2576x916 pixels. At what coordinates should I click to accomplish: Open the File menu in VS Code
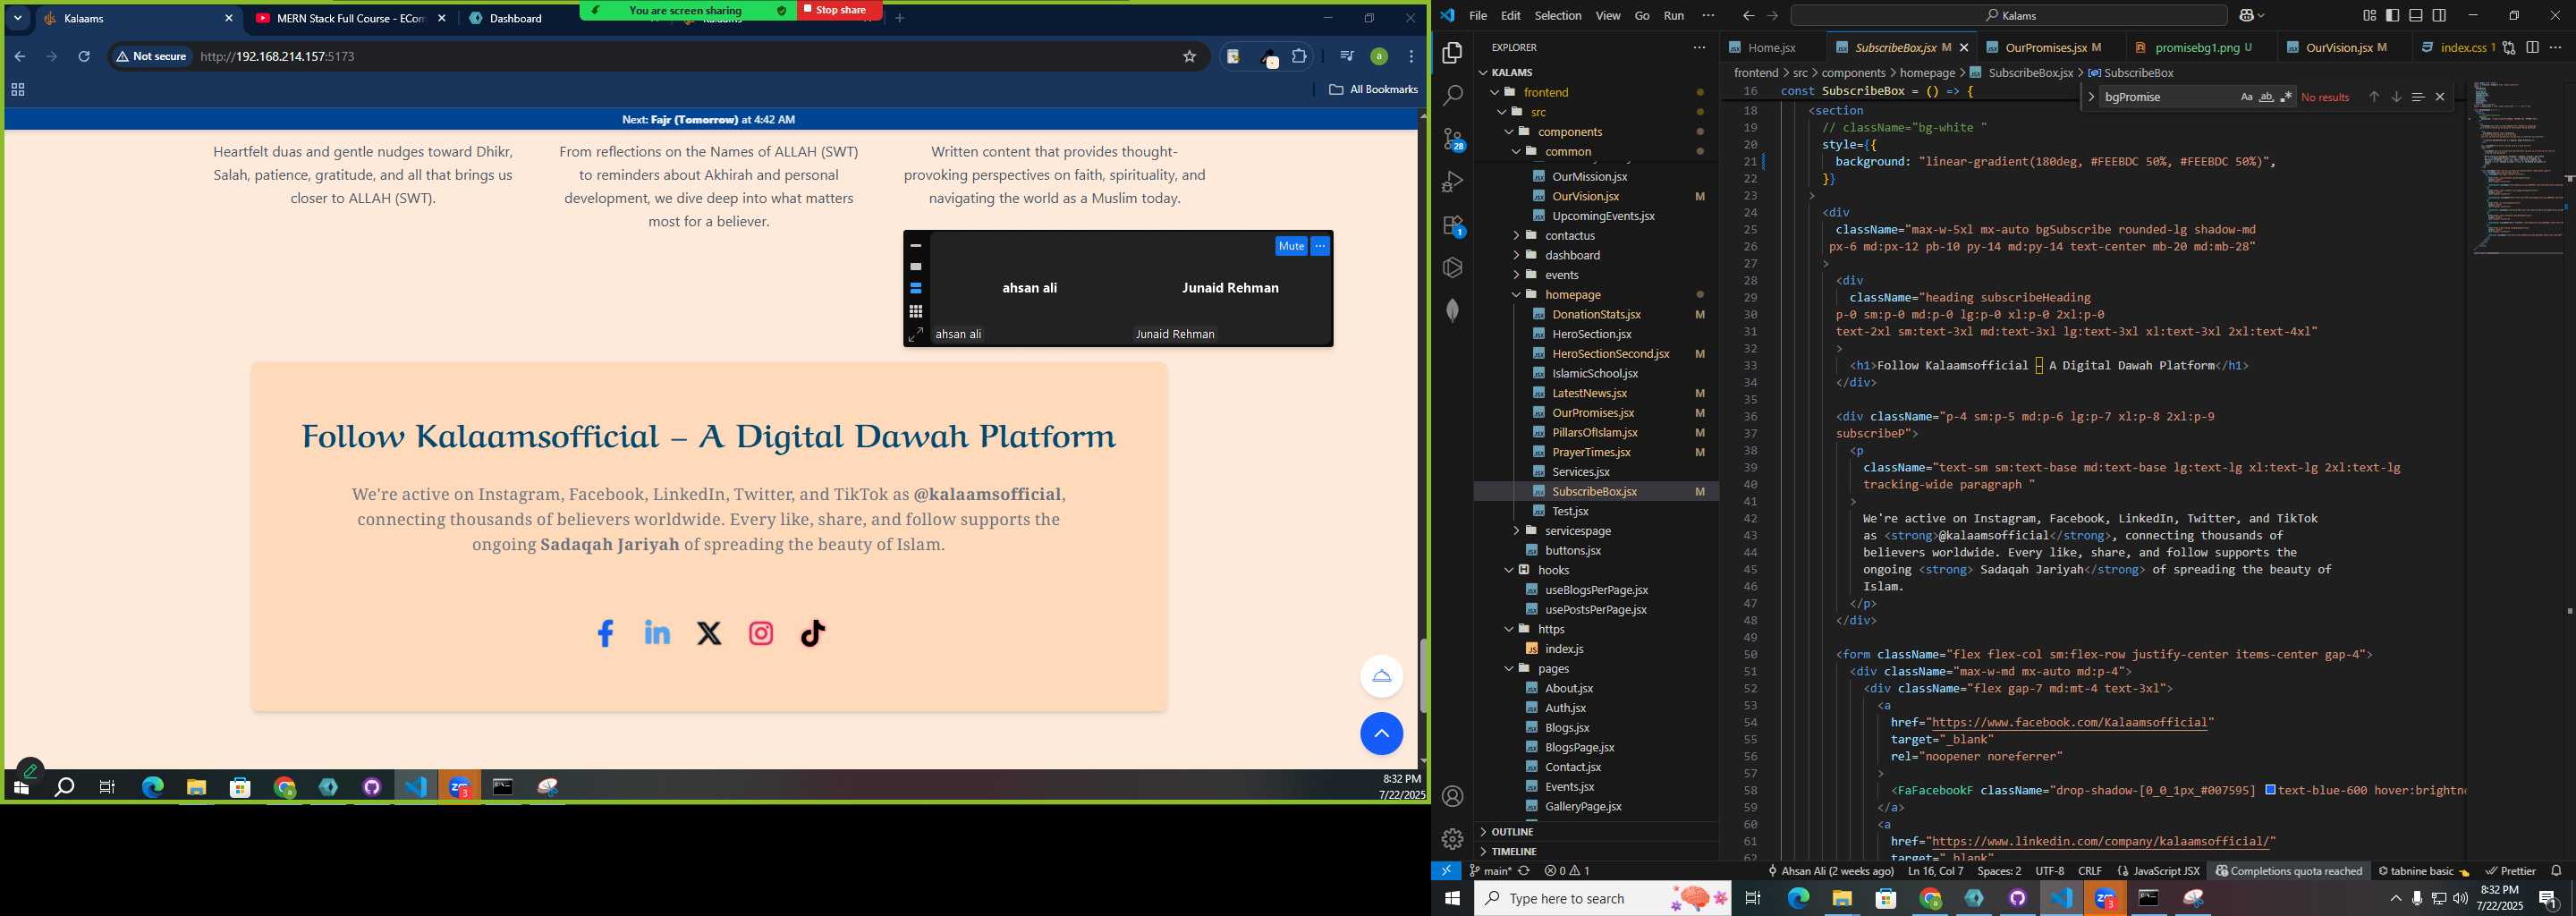pos(1478,15)
